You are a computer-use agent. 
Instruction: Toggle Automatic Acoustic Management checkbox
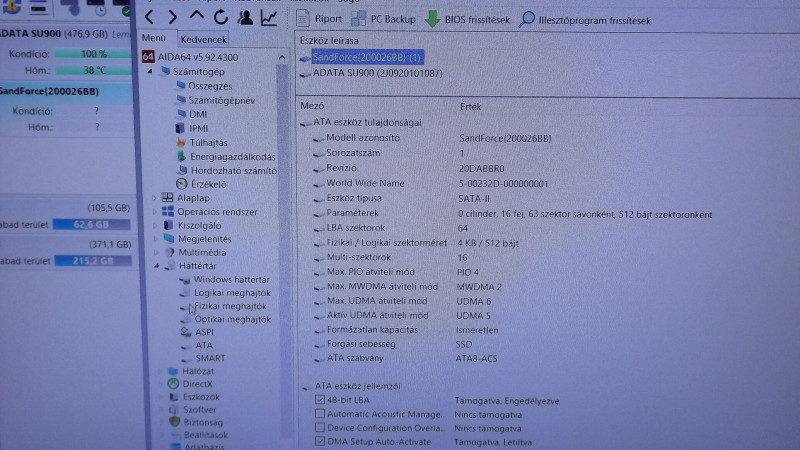pyautogui.click(x=320, y=413)
